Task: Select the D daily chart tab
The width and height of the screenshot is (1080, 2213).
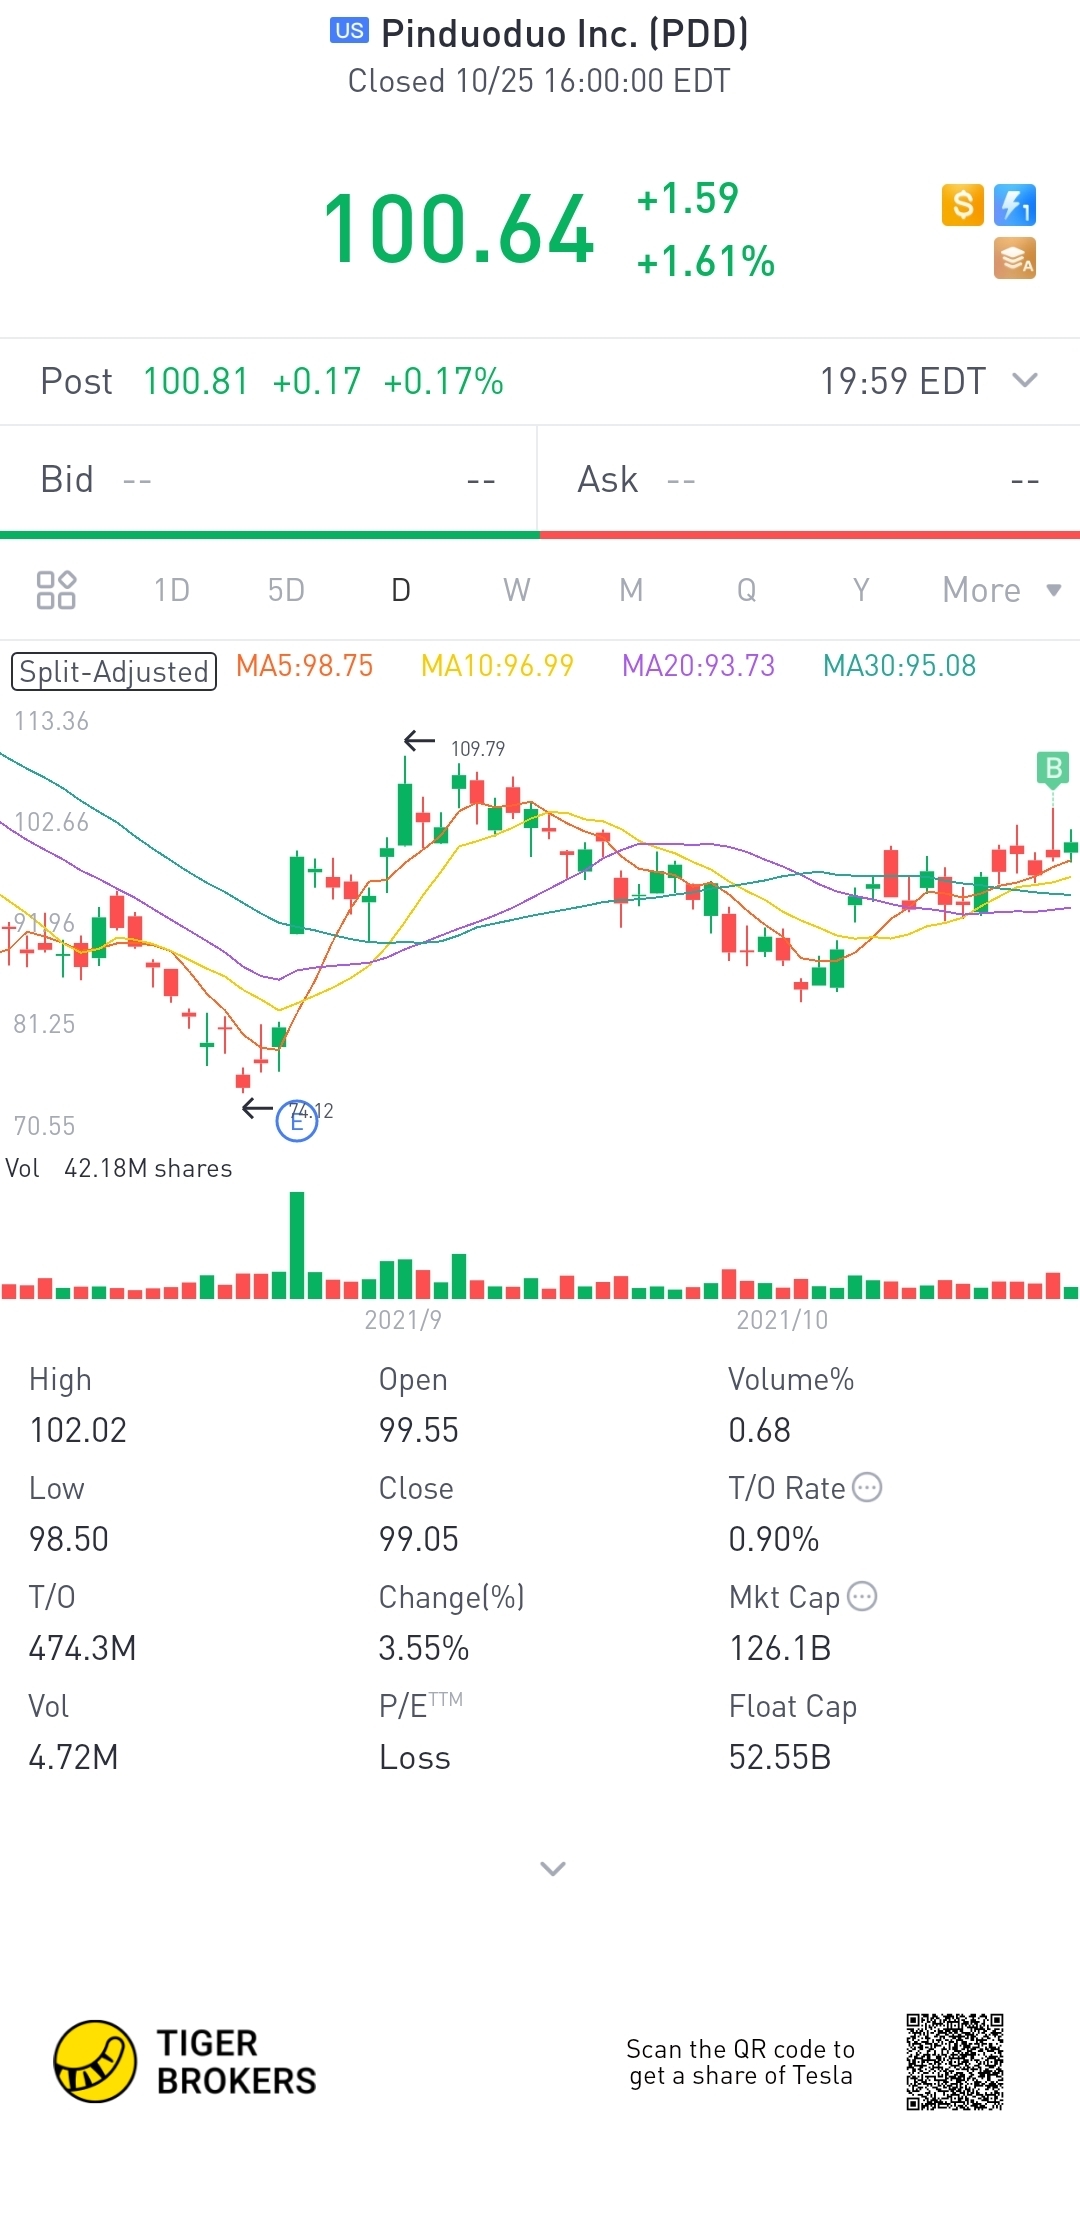Action: [x=401, y=590]
